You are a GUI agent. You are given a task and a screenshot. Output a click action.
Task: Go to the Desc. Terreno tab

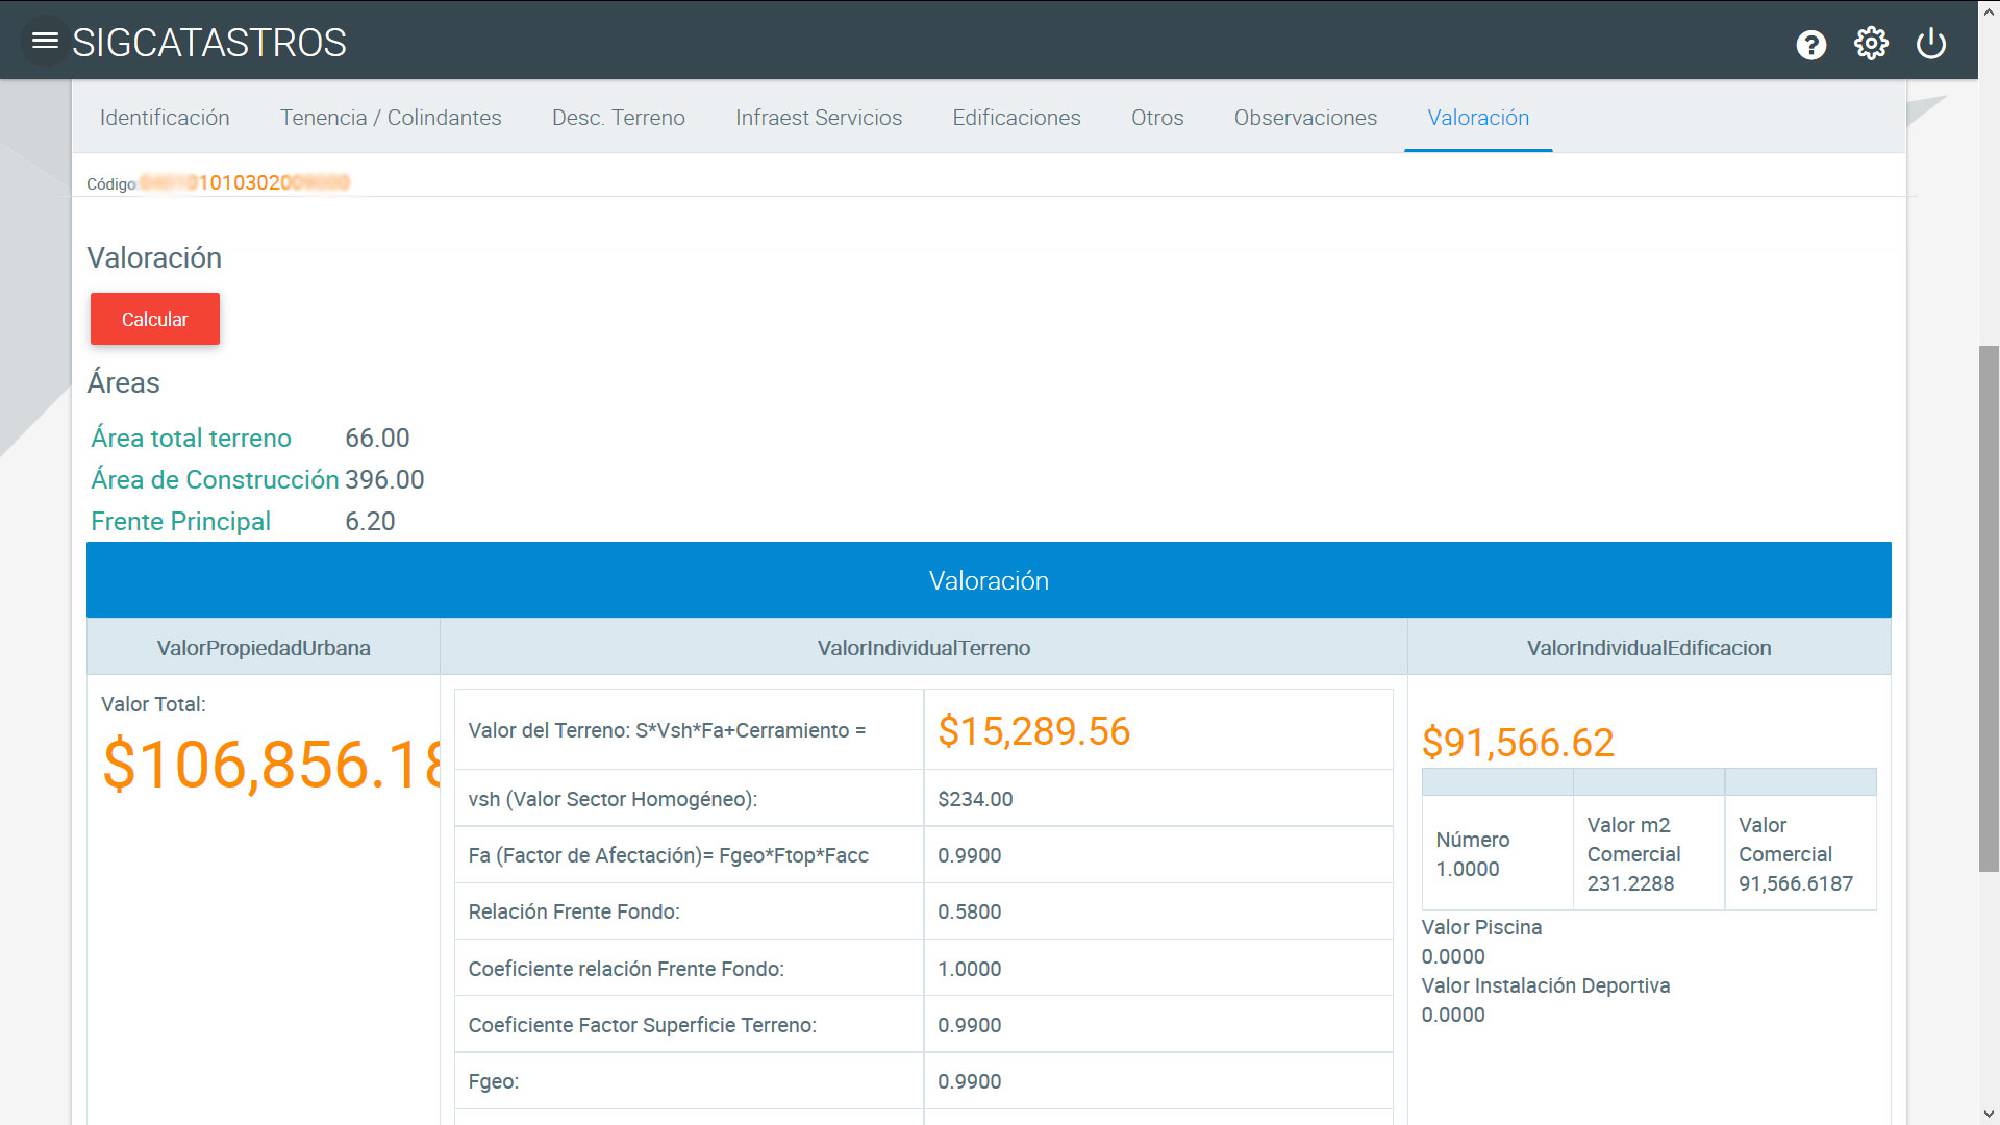pos(618,117)
